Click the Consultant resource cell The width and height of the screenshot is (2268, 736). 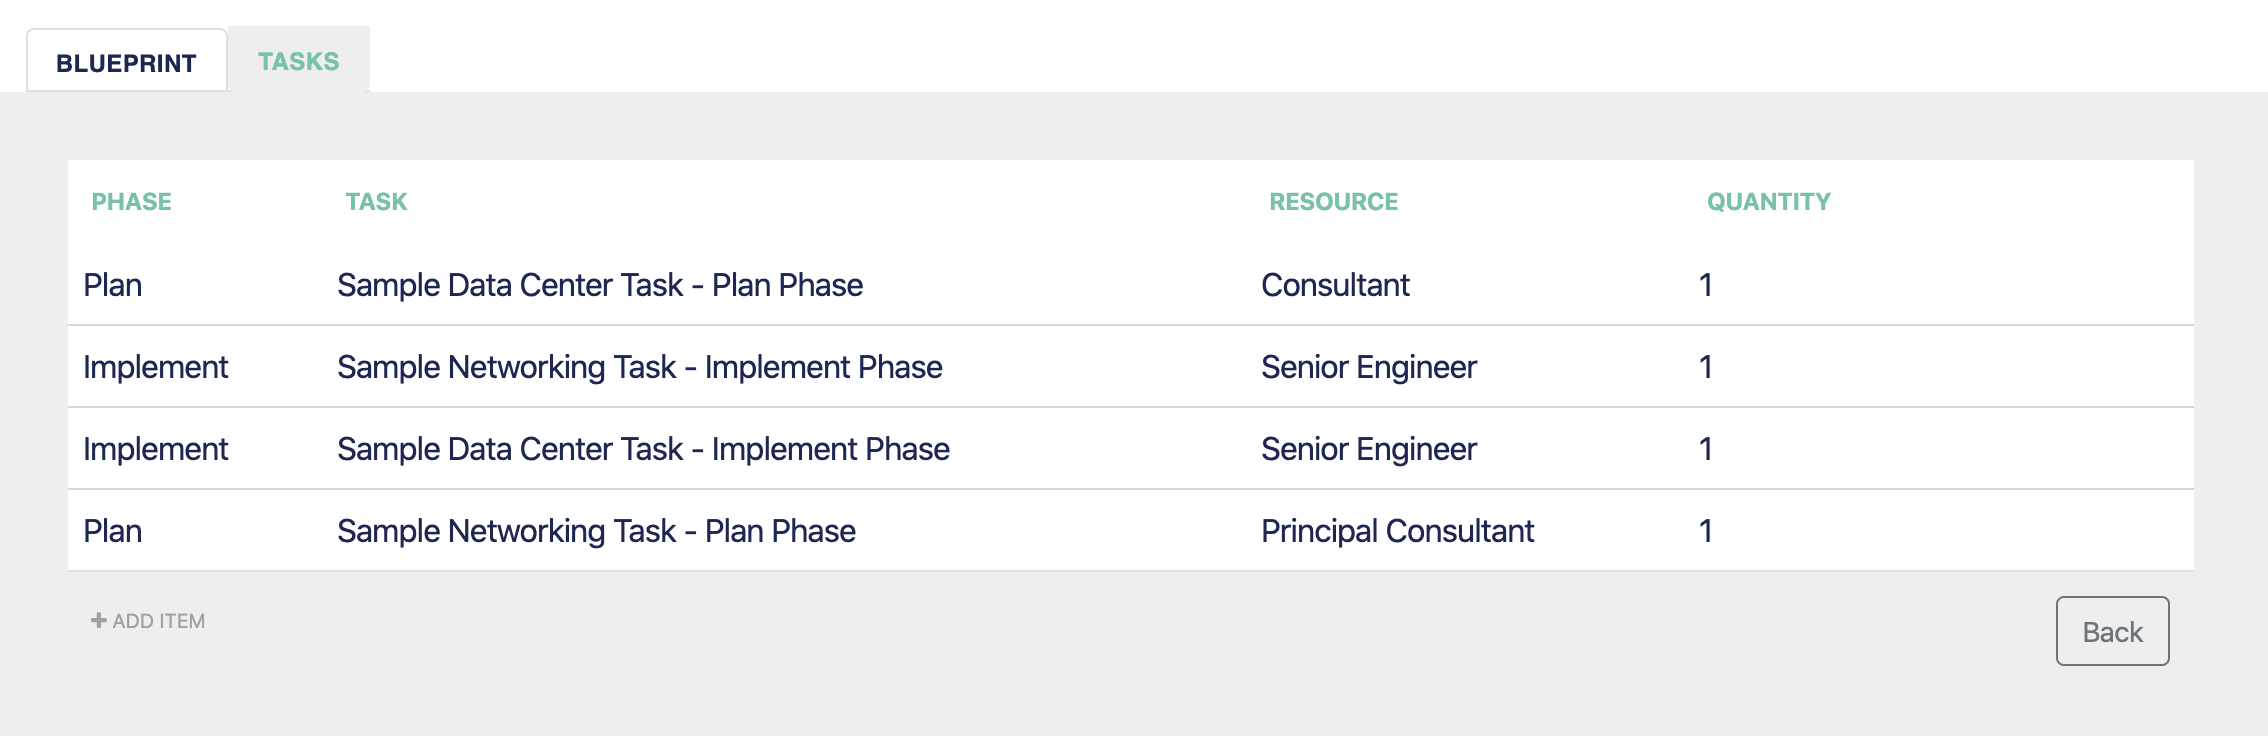point(1335,285)
